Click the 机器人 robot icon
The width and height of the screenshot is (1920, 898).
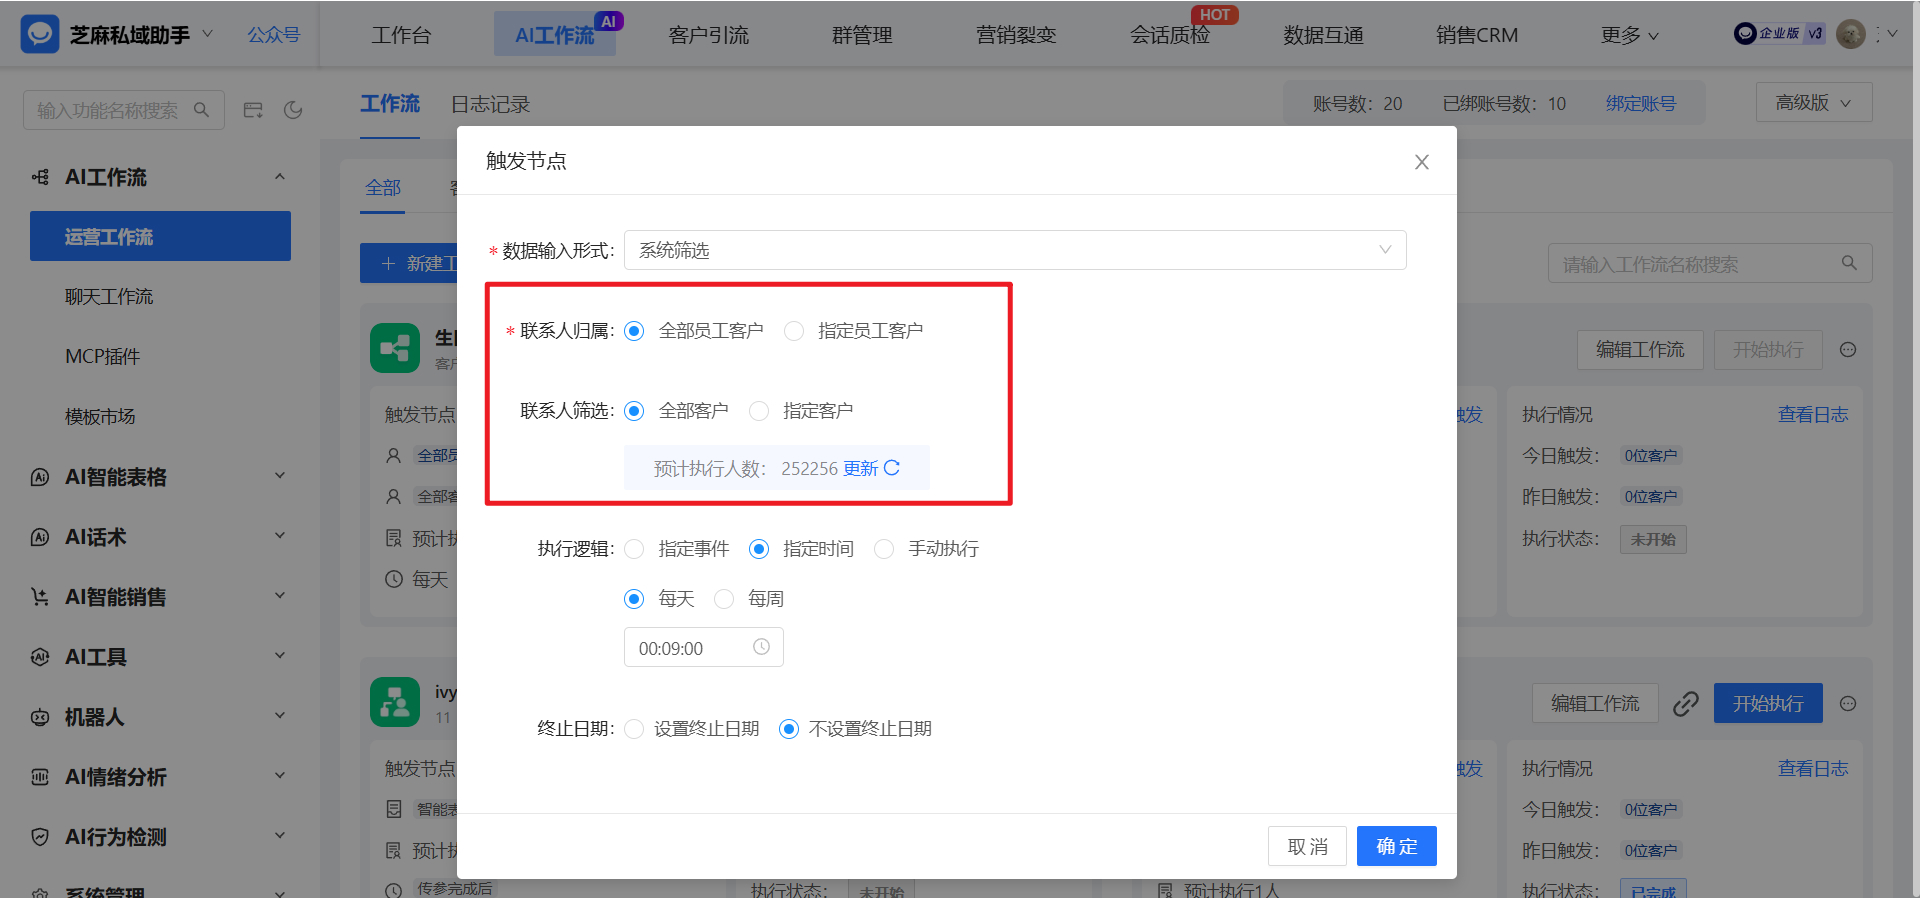point(40,717)
